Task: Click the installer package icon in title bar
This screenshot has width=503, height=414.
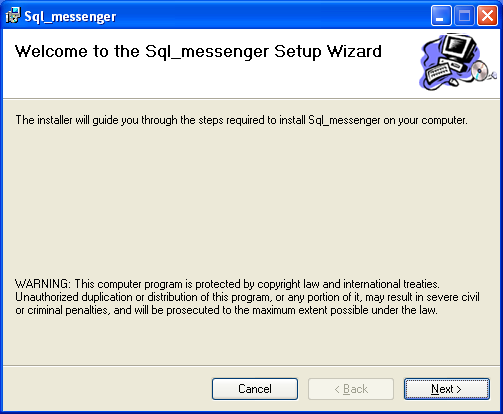Action: [x=13, y=15]
